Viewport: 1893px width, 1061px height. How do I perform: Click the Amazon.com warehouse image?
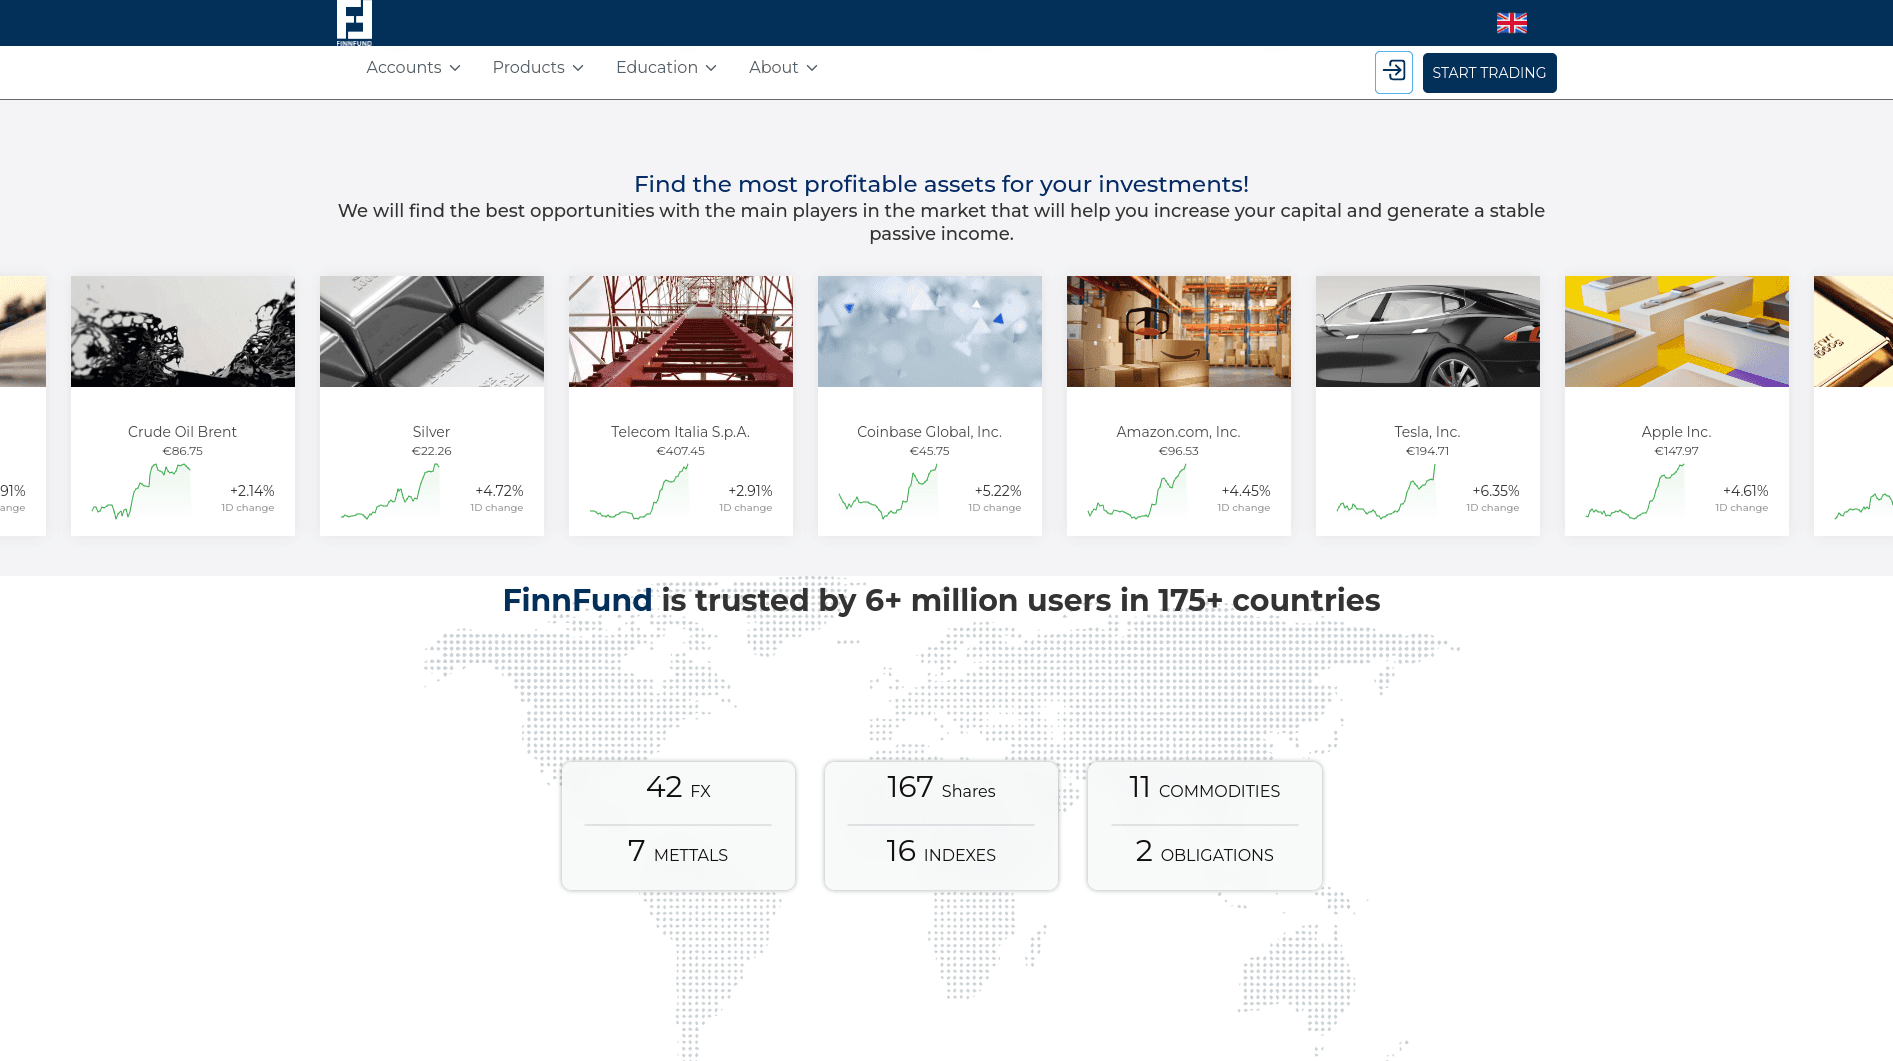1179,331
